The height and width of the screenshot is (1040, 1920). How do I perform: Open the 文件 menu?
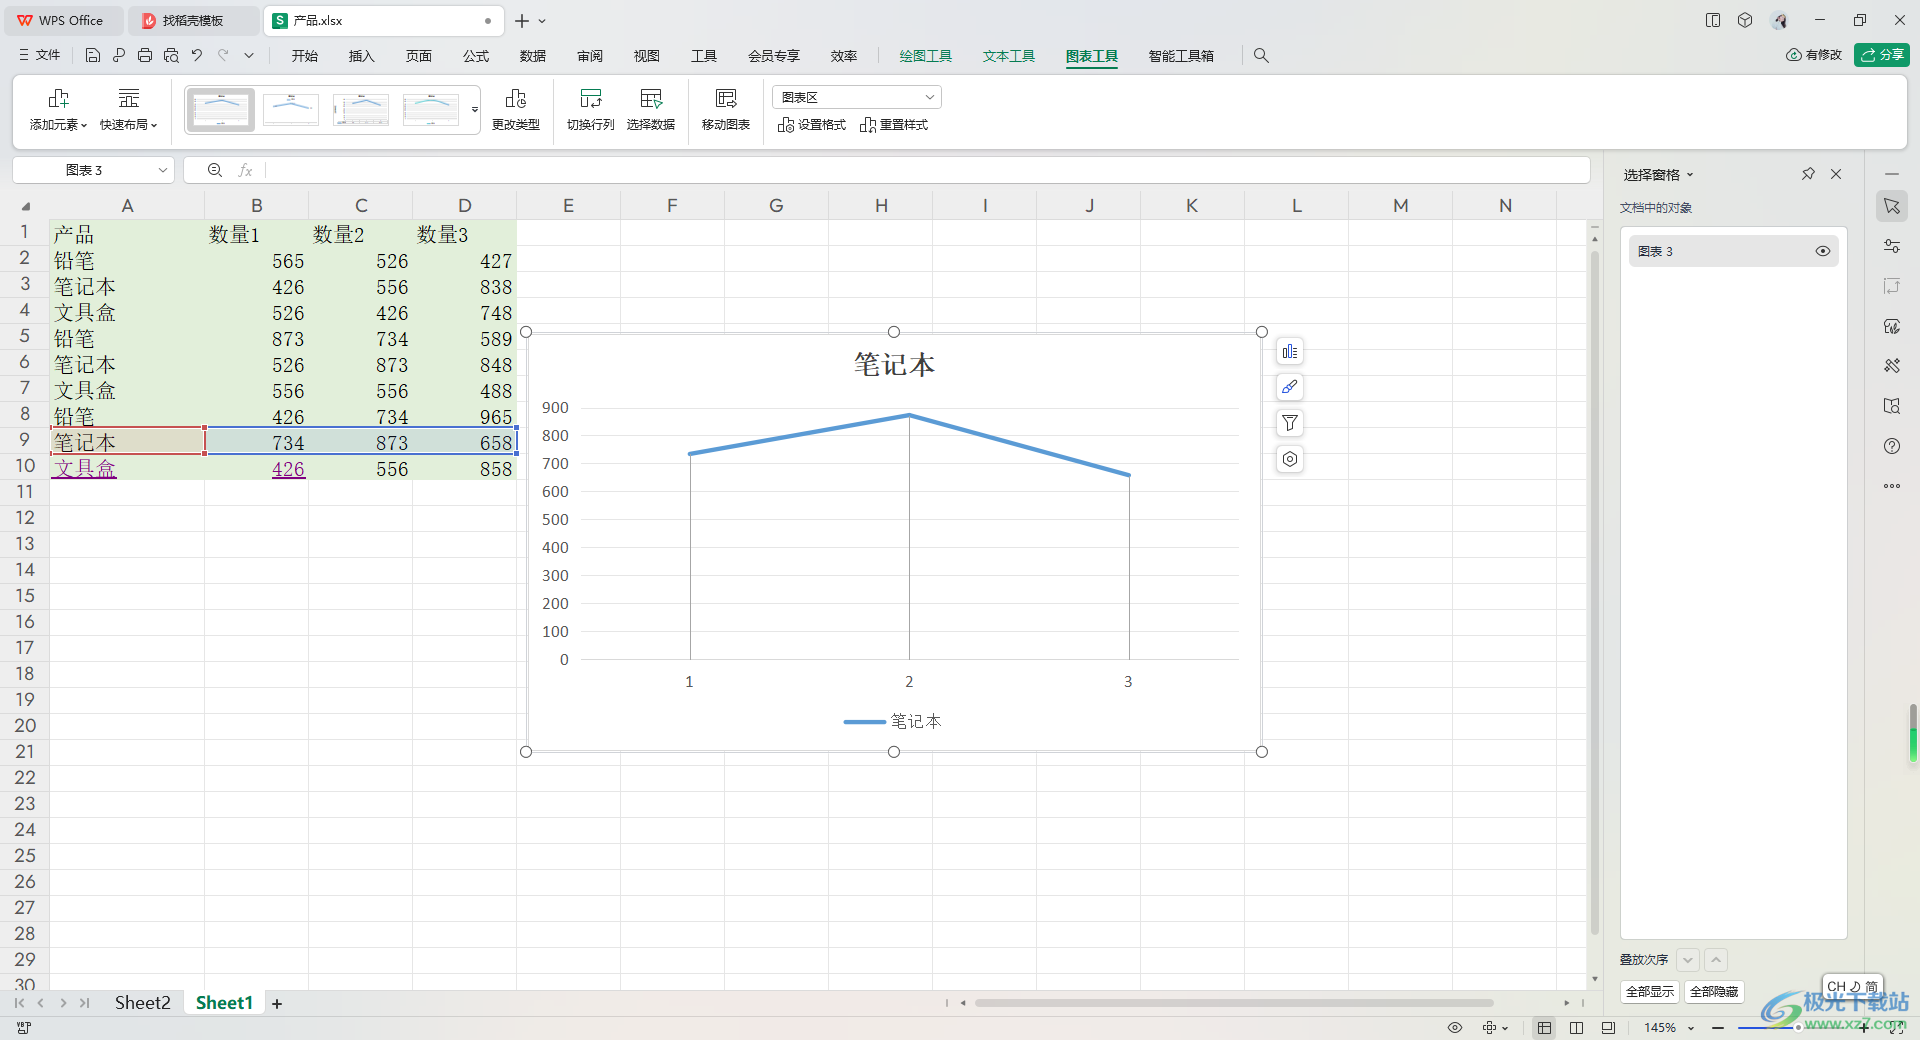(40, 56)
